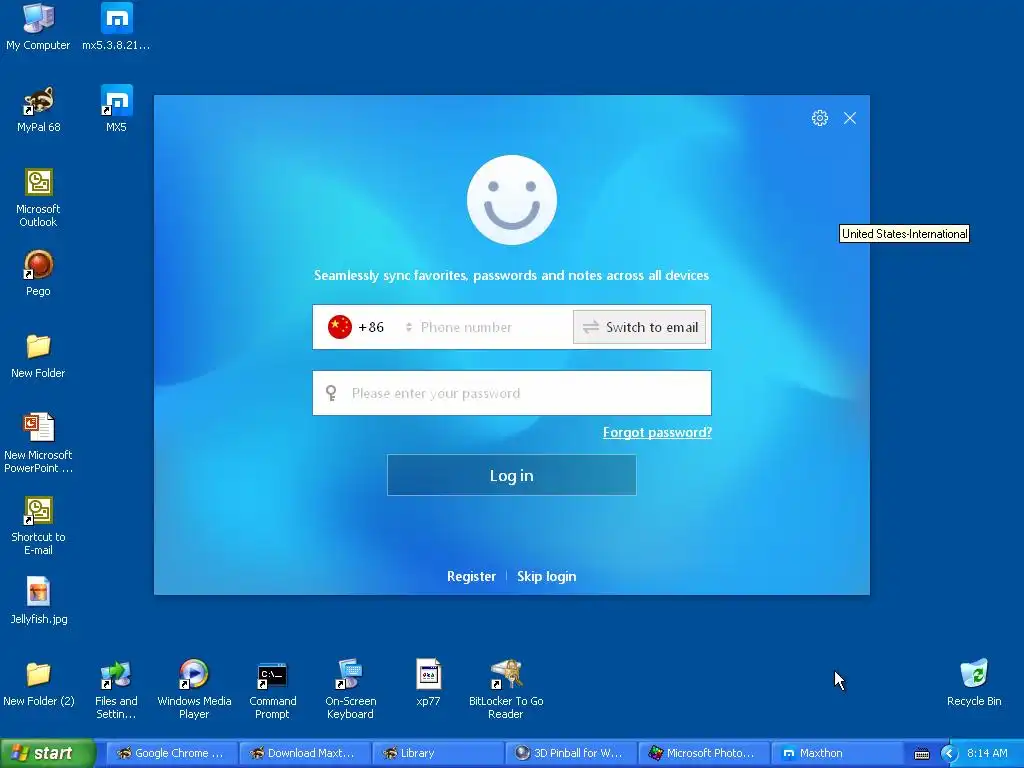Select the Shortcut to E-mail icon
The height and width of the screenshot is (768, 1024).
[x=38, y=526]
